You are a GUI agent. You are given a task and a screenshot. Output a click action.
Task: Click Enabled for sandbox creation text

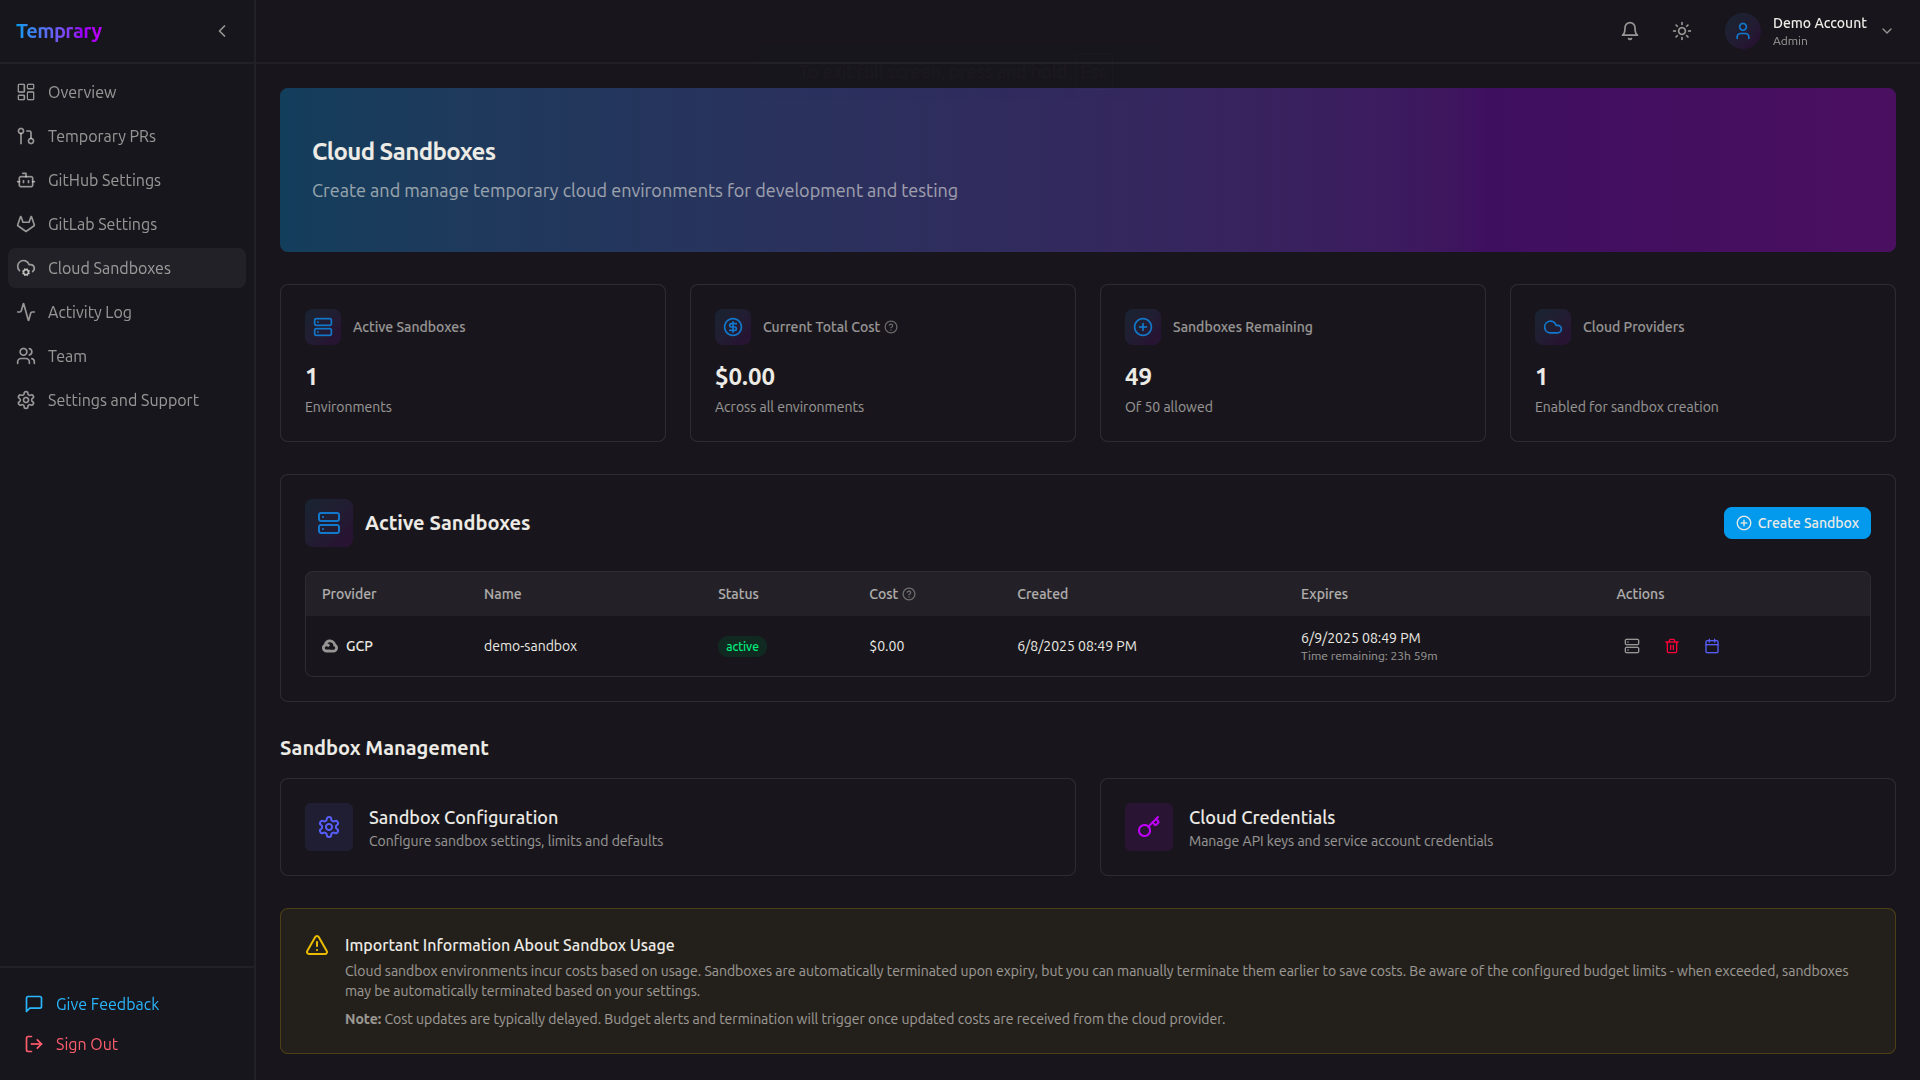coord(1626,407)
